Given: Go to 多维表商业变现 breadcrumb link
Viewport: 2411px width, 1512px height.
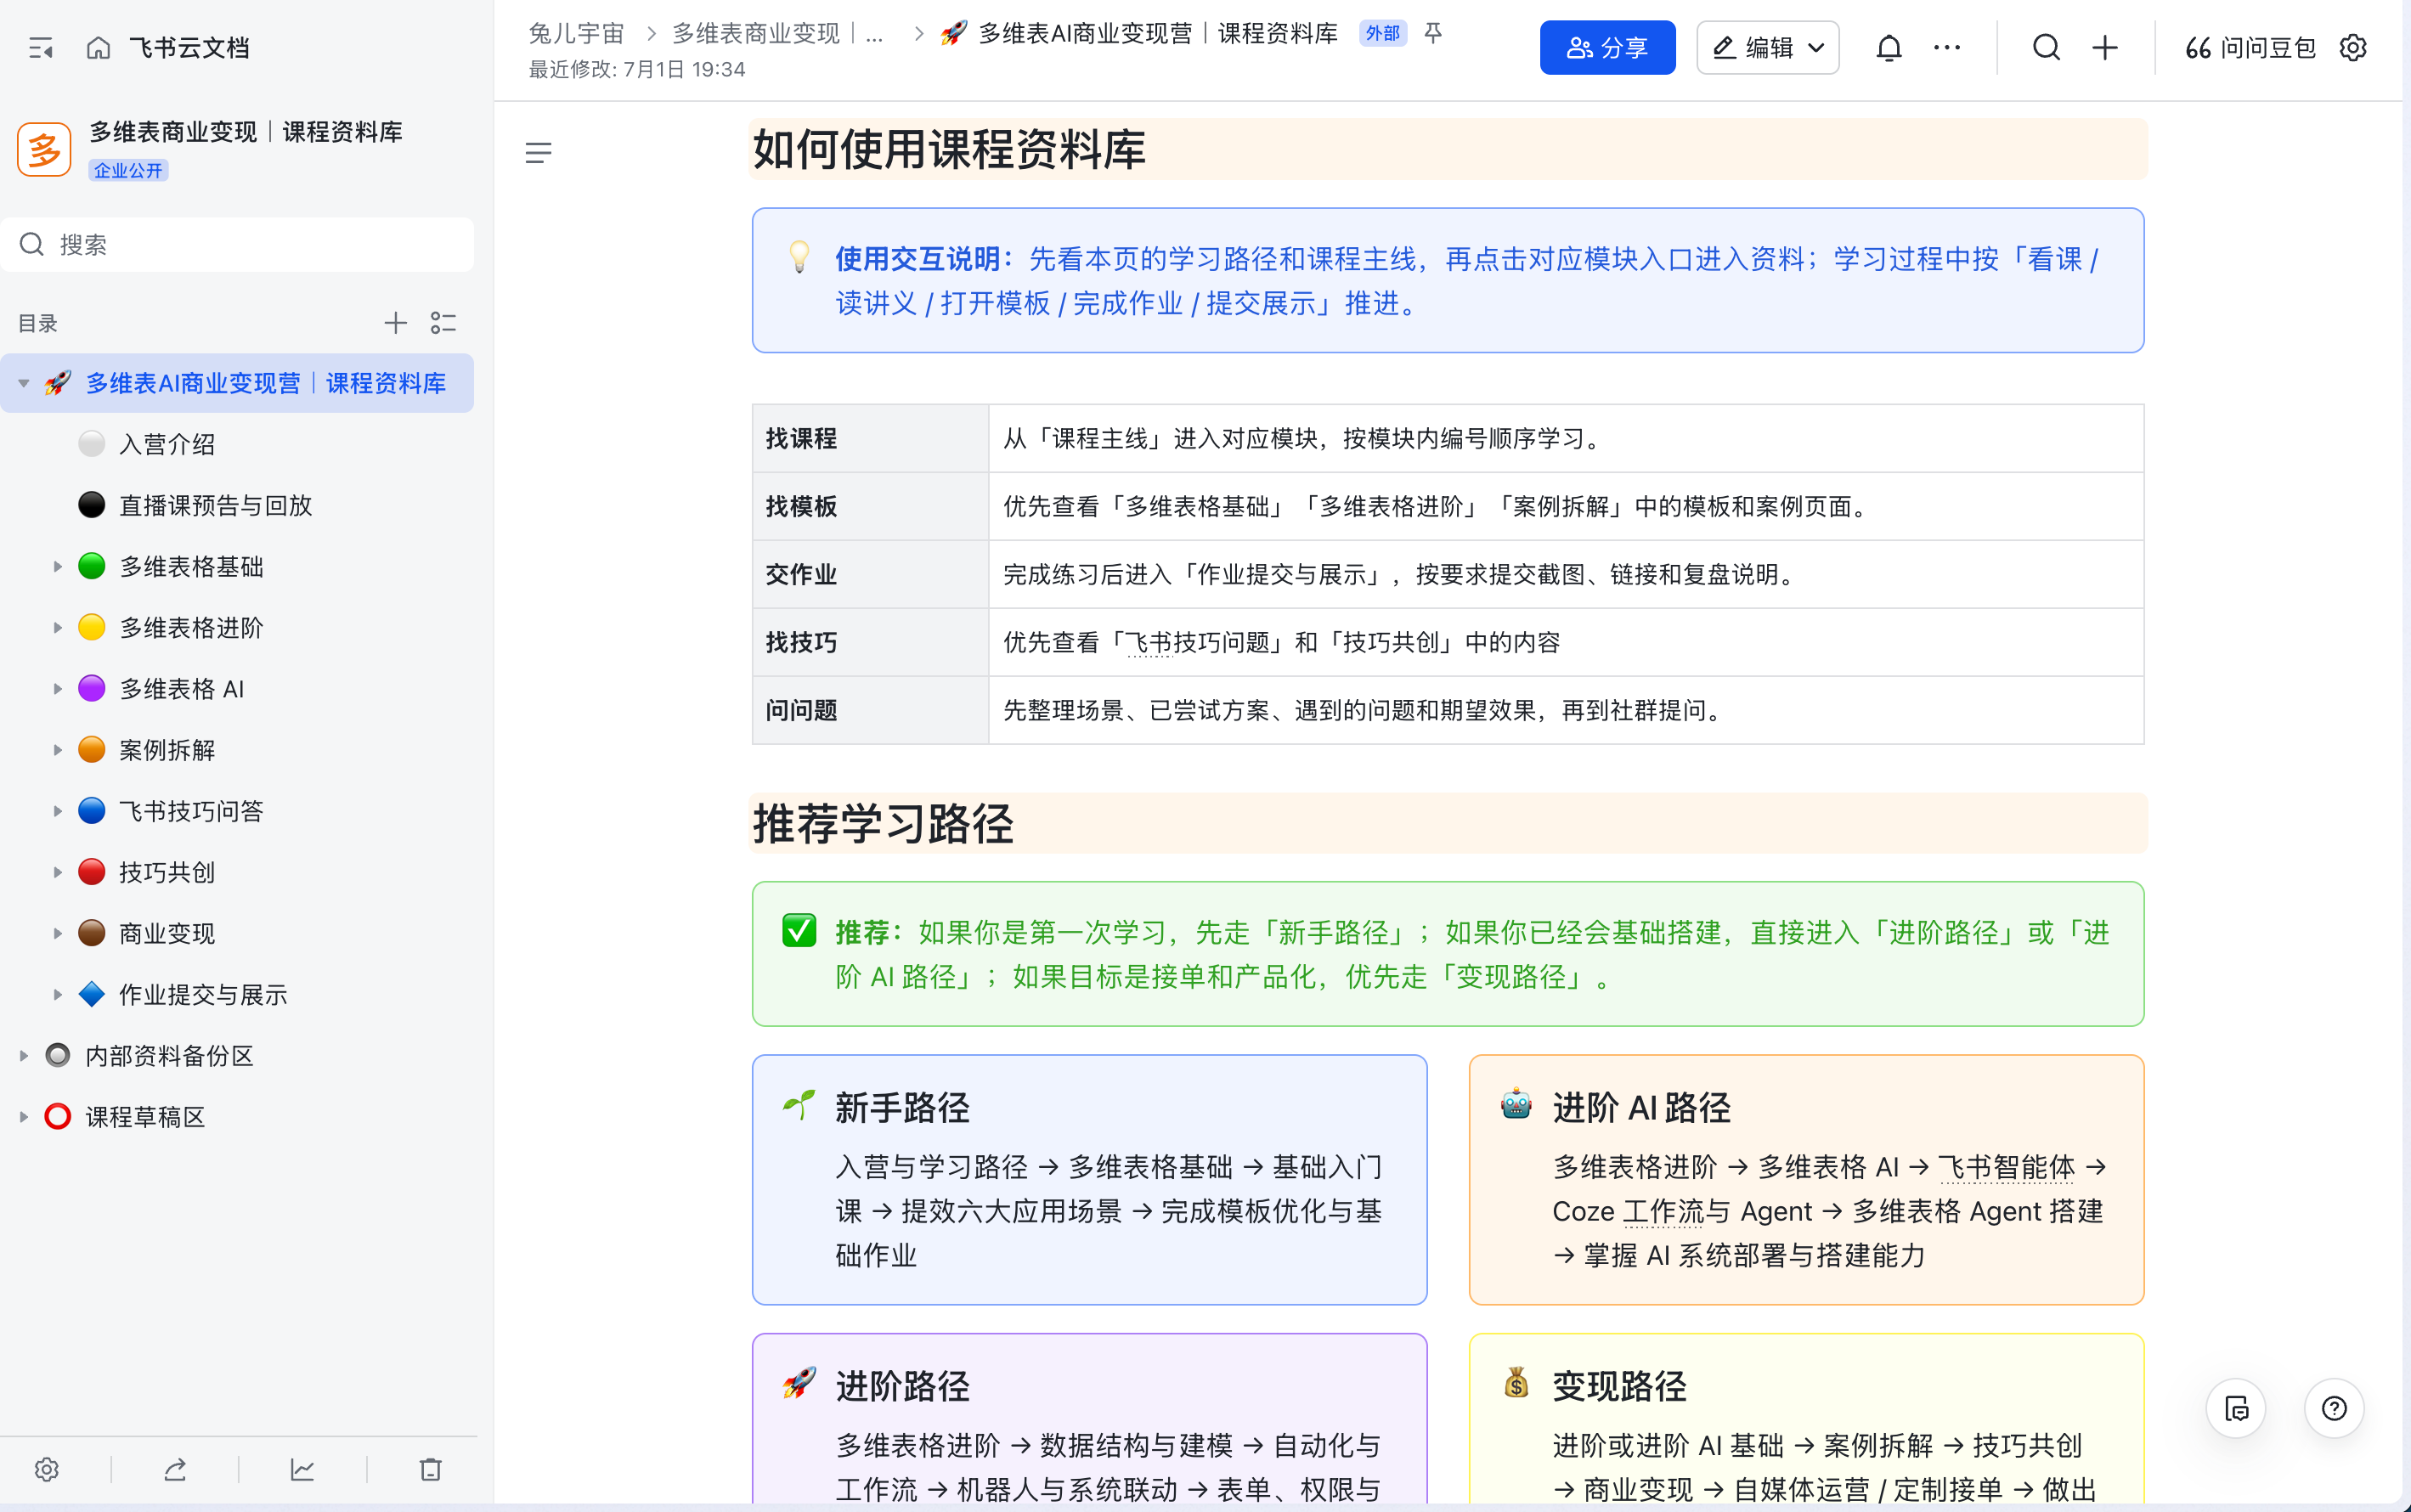Looking at the screenshot, I should 777,33.
